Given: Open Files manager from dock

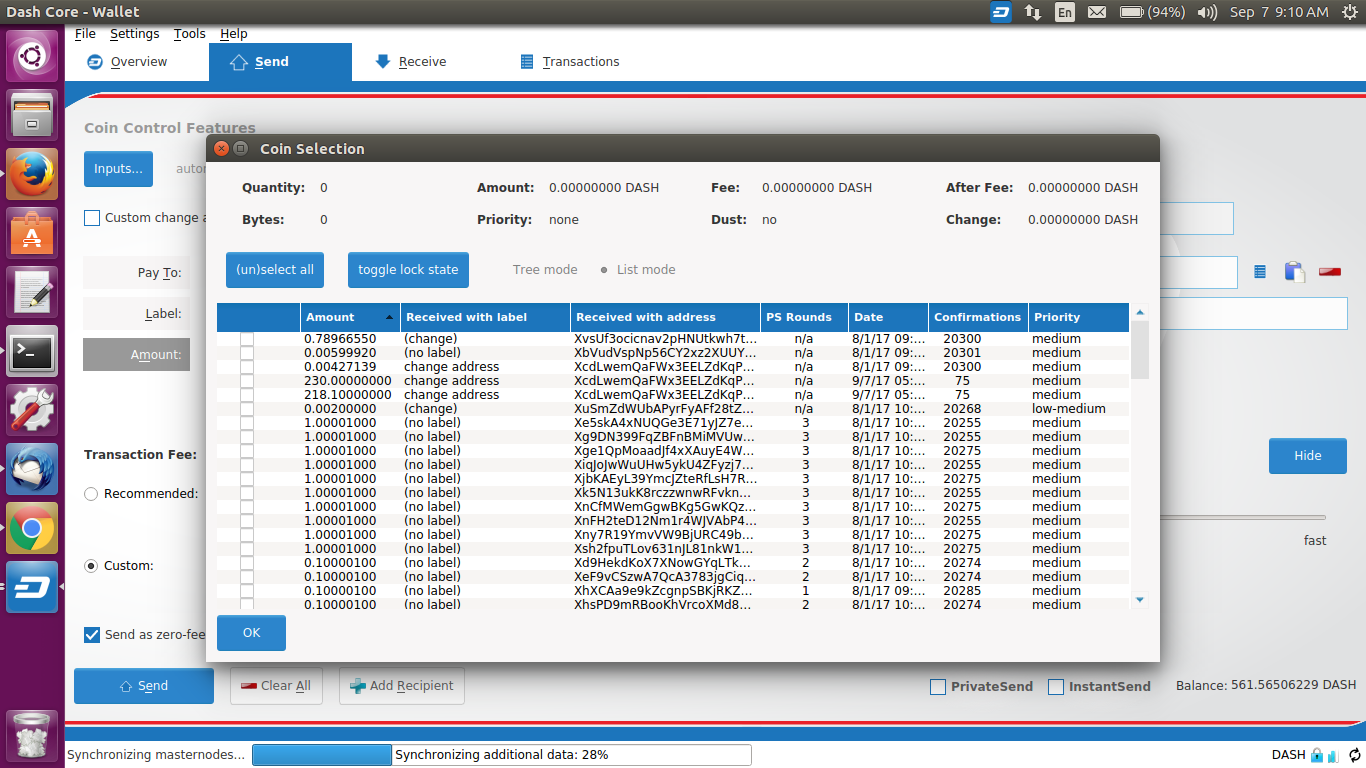Looking at the screenshot, I should point(32,114).
